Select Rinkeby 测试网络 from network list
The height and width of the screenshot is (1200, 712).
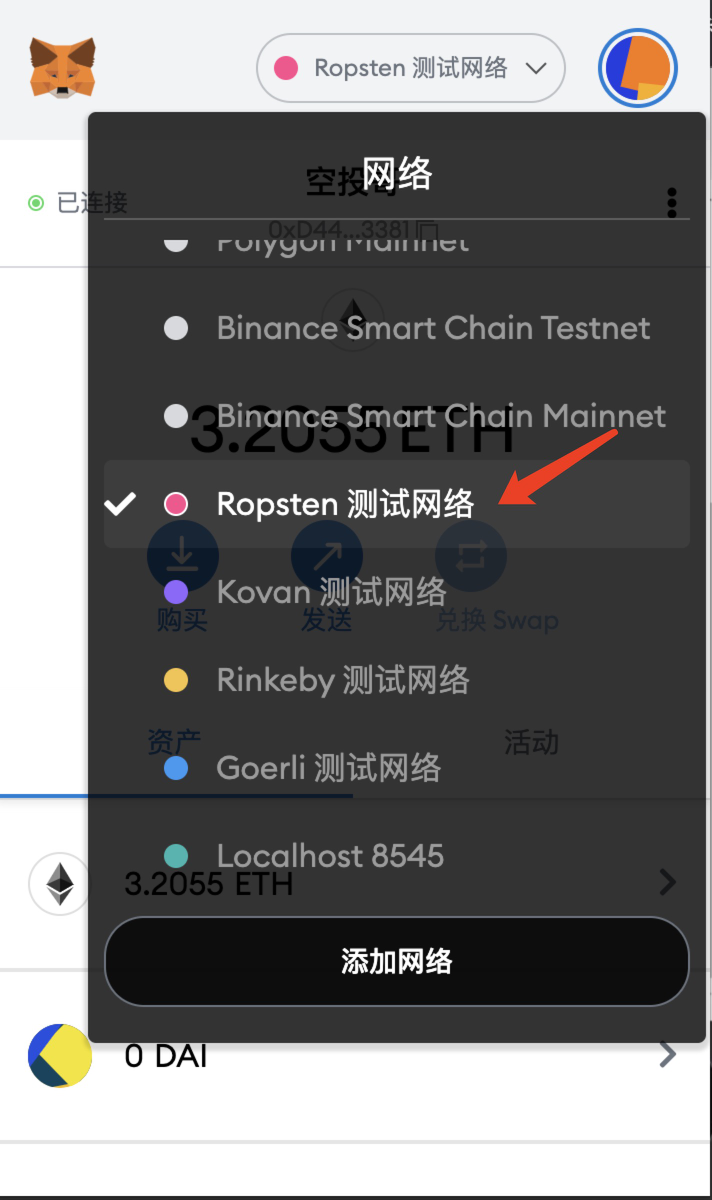tap(342, 680)
